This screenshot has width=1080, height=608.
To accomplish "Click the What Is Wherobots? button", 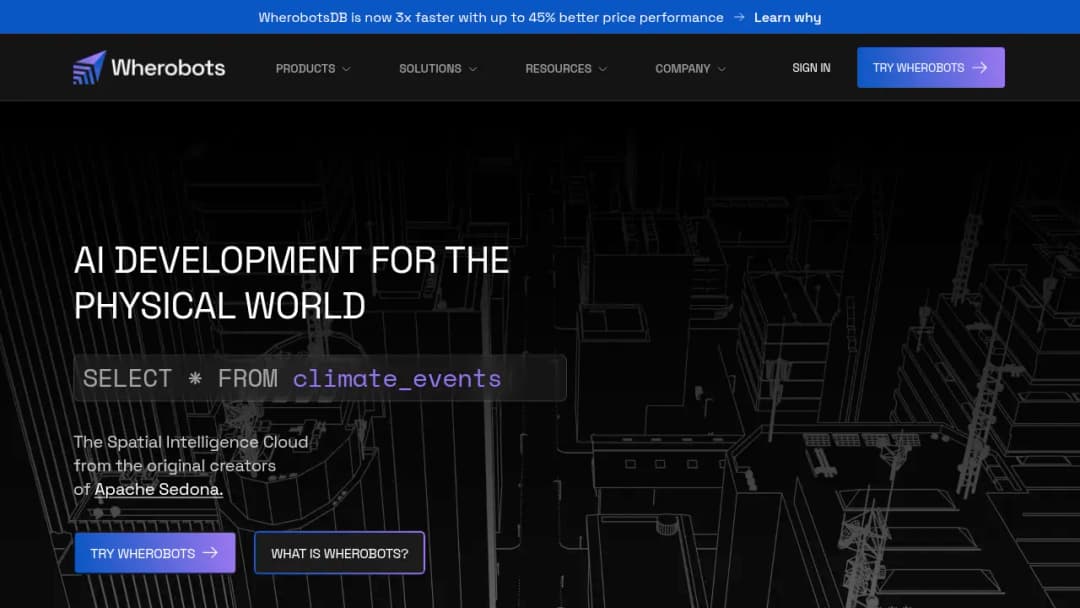I will point(340,553).
